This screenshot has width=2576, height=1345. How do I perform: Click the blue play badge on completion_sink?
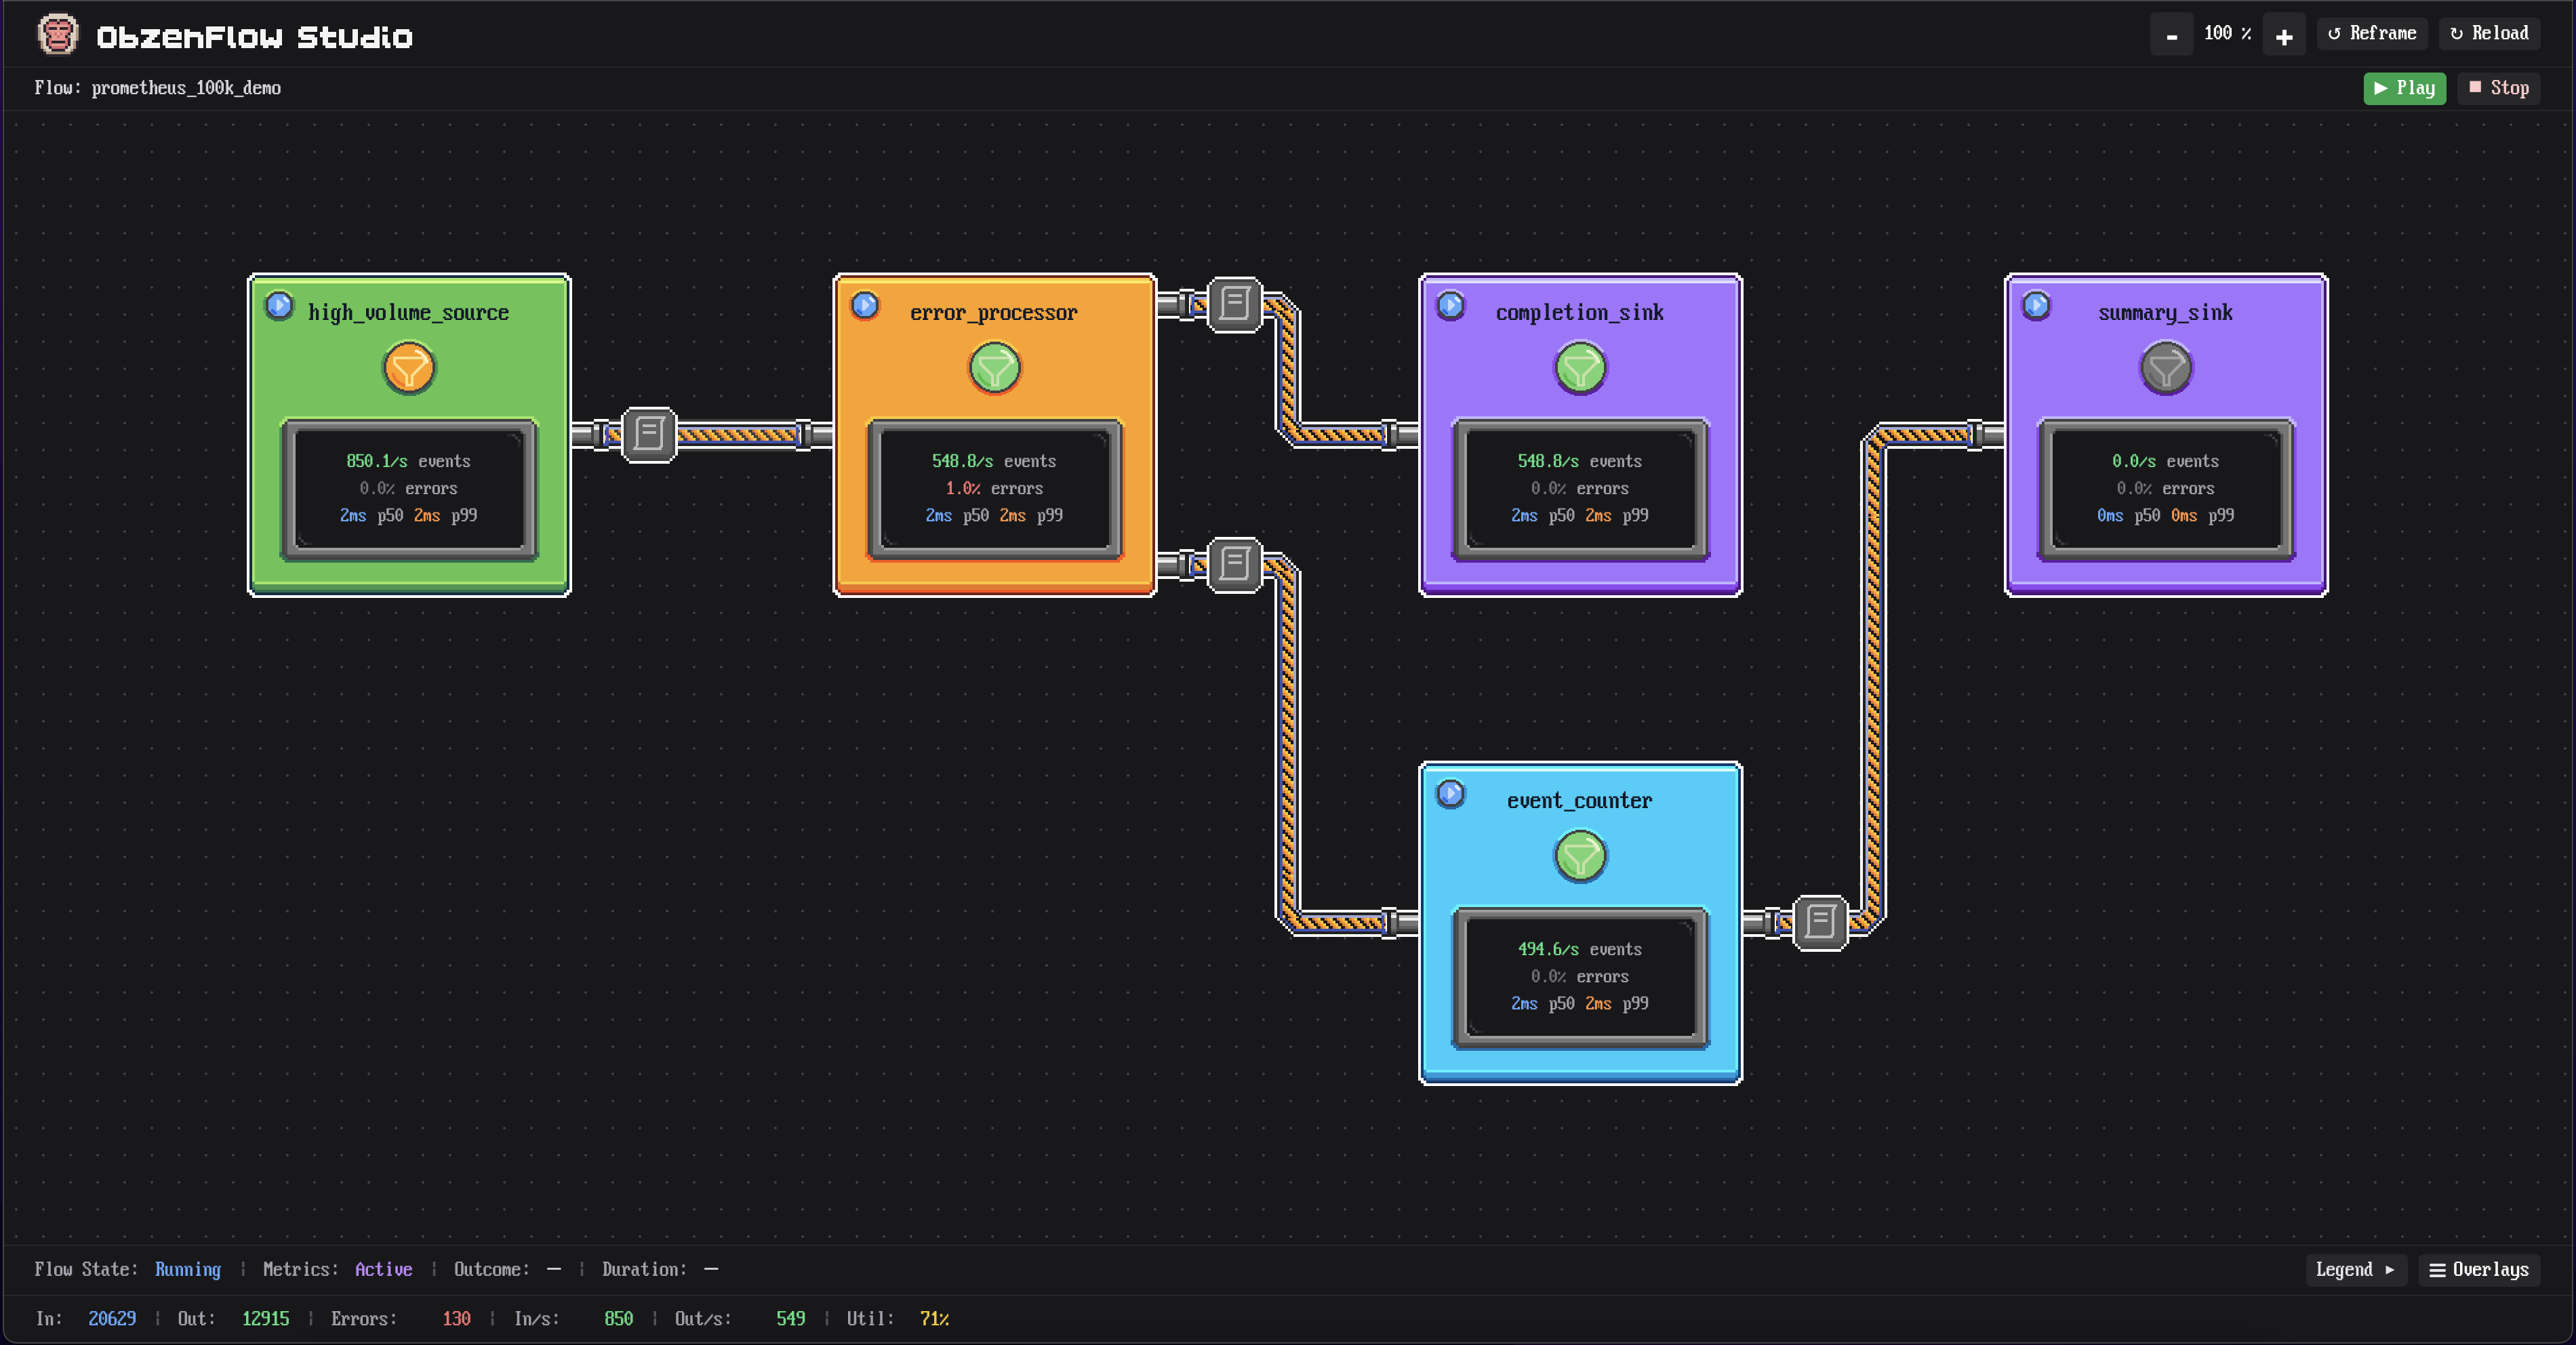coord(1451,305)
